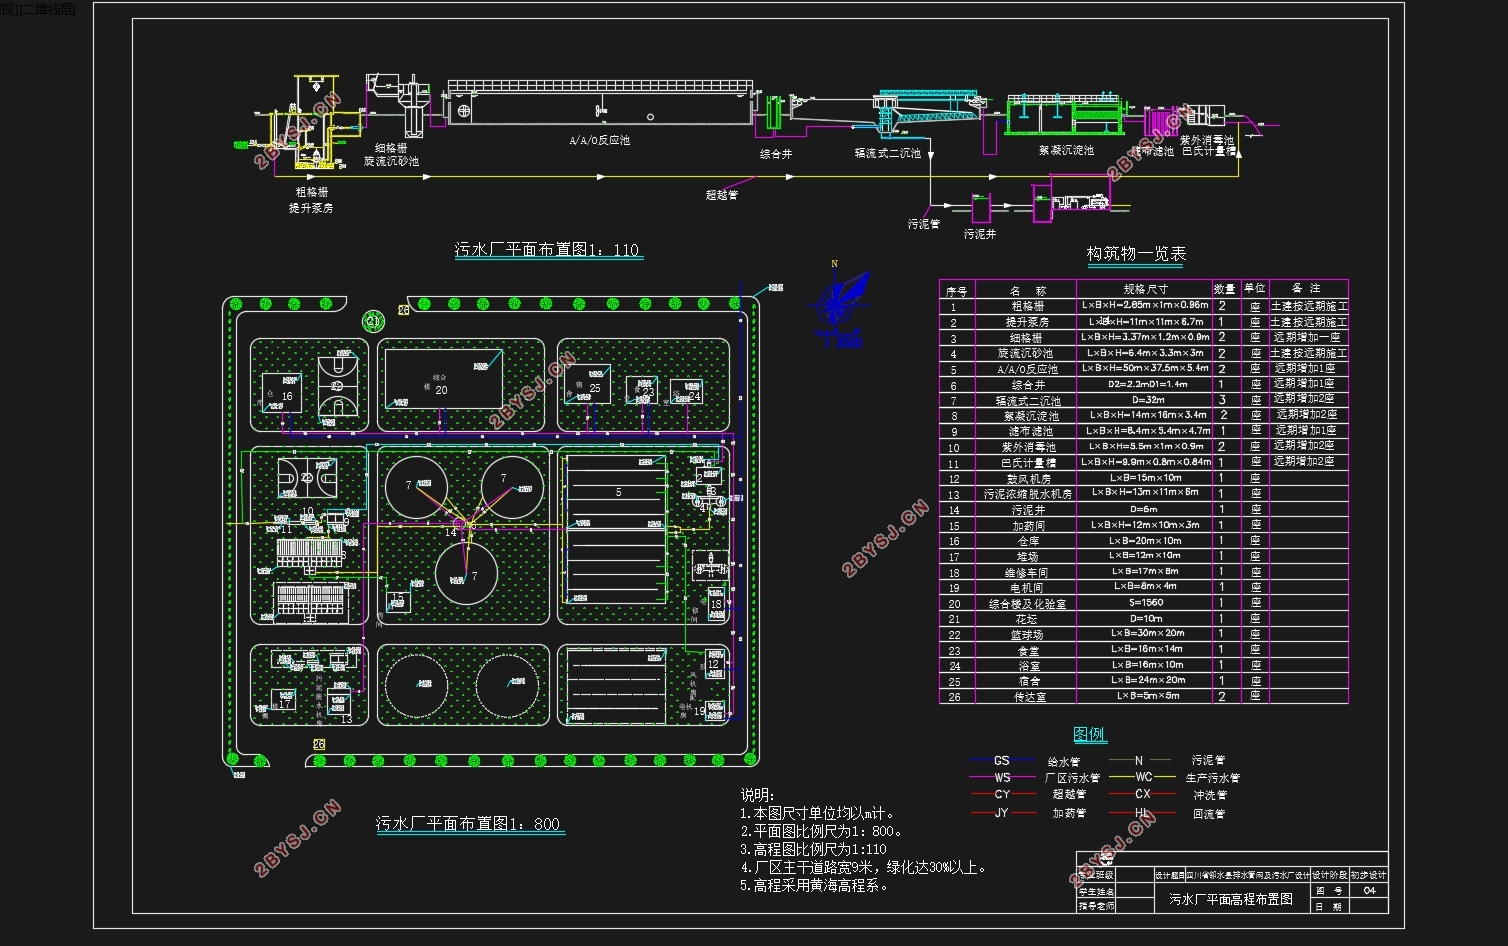
Task: Click table header '规格尺寸'
Action: click(1145, 289)
